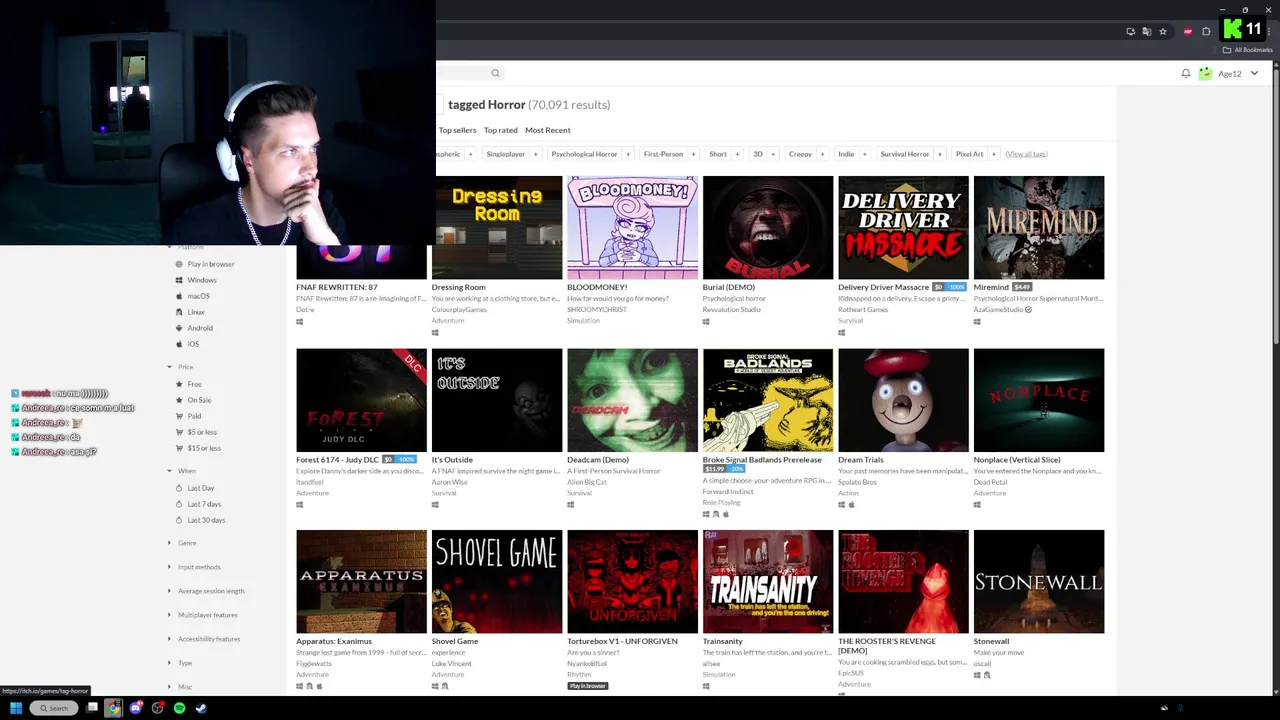Open OBS Studio from the taskbar
Screen dimensions: 1280x720
tap(158, 708)
